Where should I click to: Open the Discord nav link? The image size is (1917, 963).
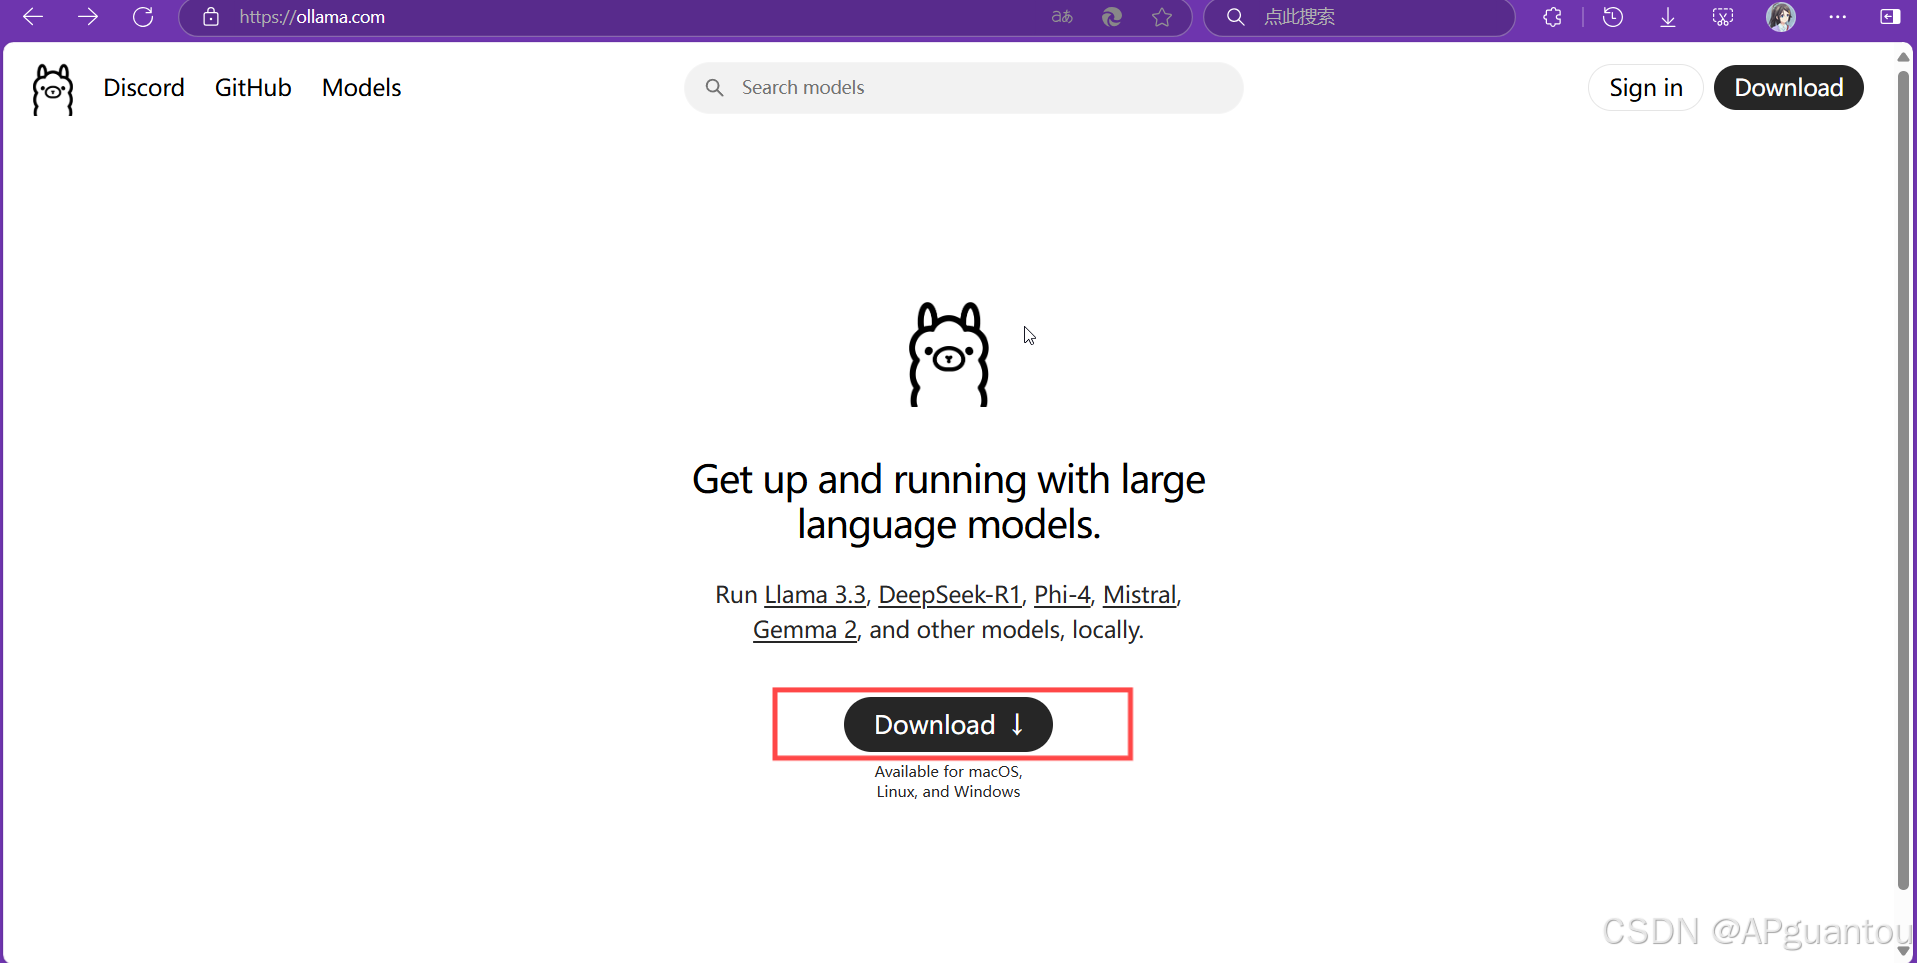[144, 88]
